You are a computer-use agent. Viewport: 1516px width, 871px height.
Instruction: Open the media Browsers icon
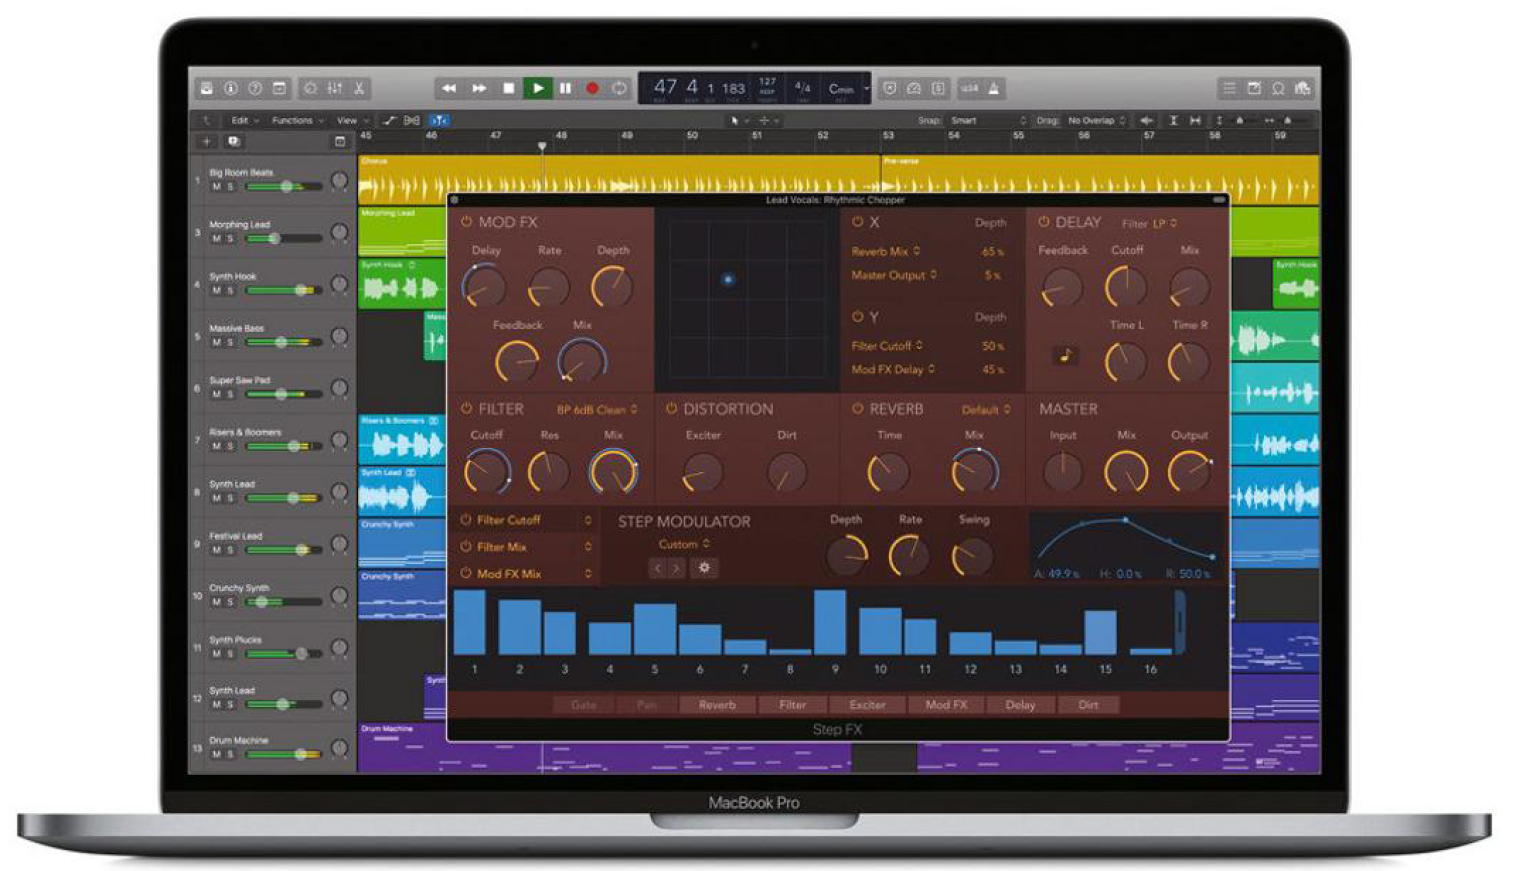[x=1302, y=88]
